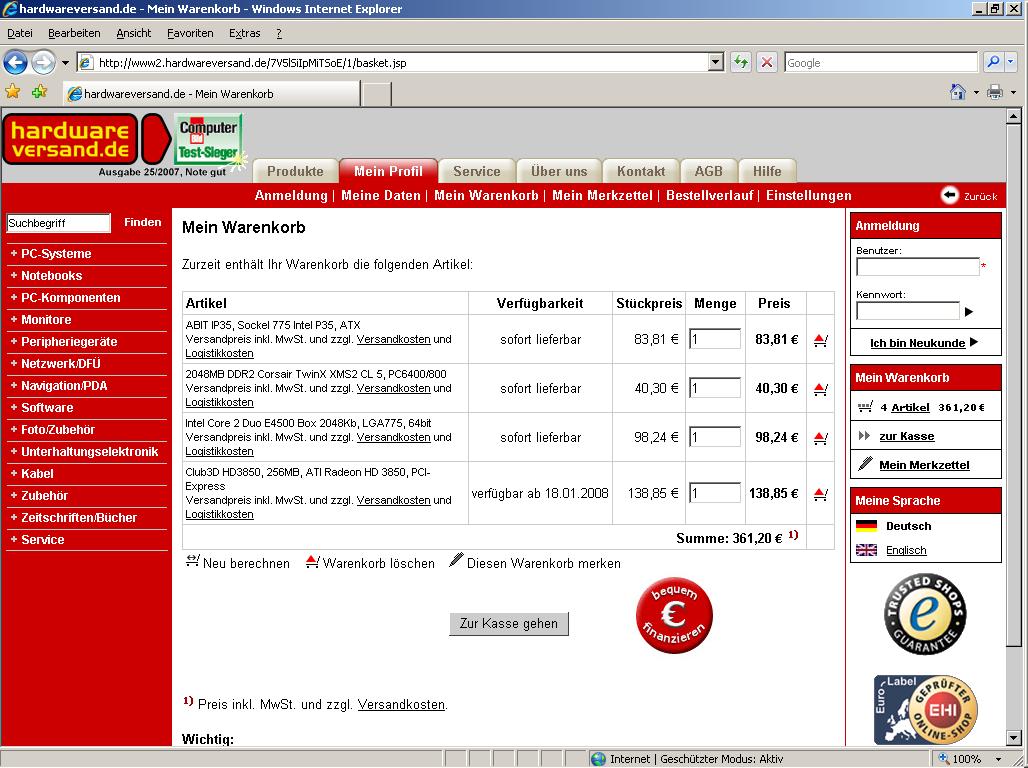Click the Menge field for ABIT IP35

[x=715, y=339]
